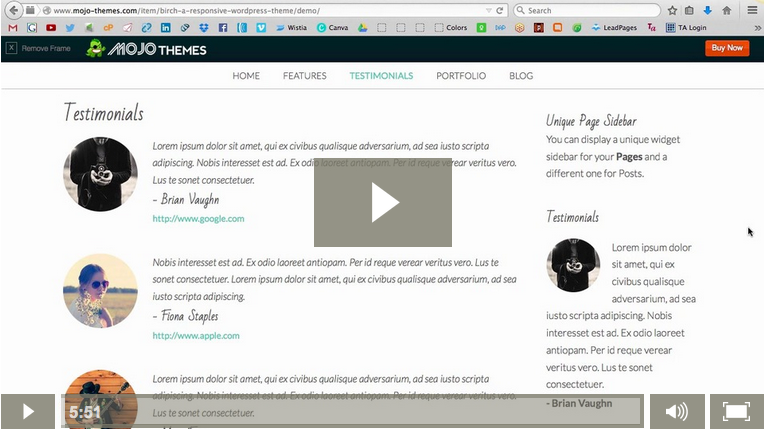Click the browser Search field

coord(587,10)
